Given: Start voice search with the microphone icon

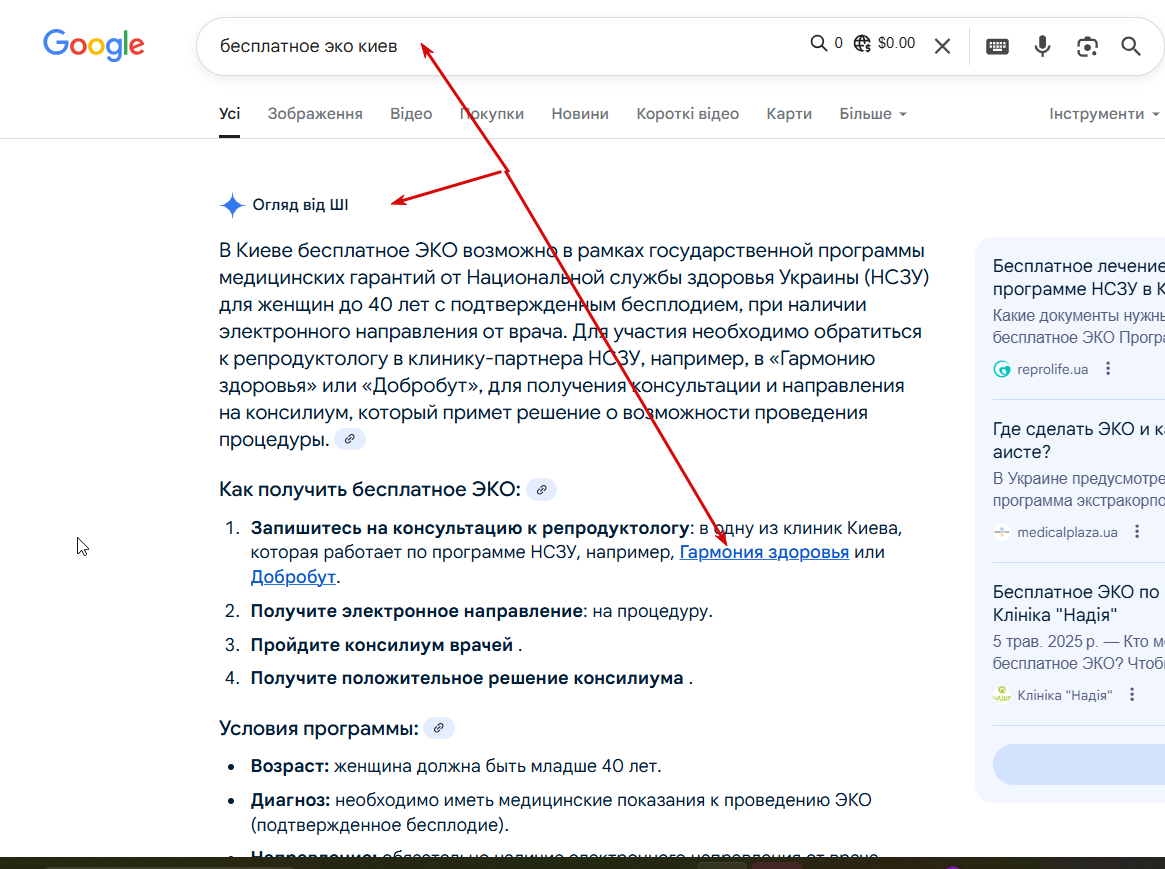Looking at the screenshot, I should click(1042, 46).
